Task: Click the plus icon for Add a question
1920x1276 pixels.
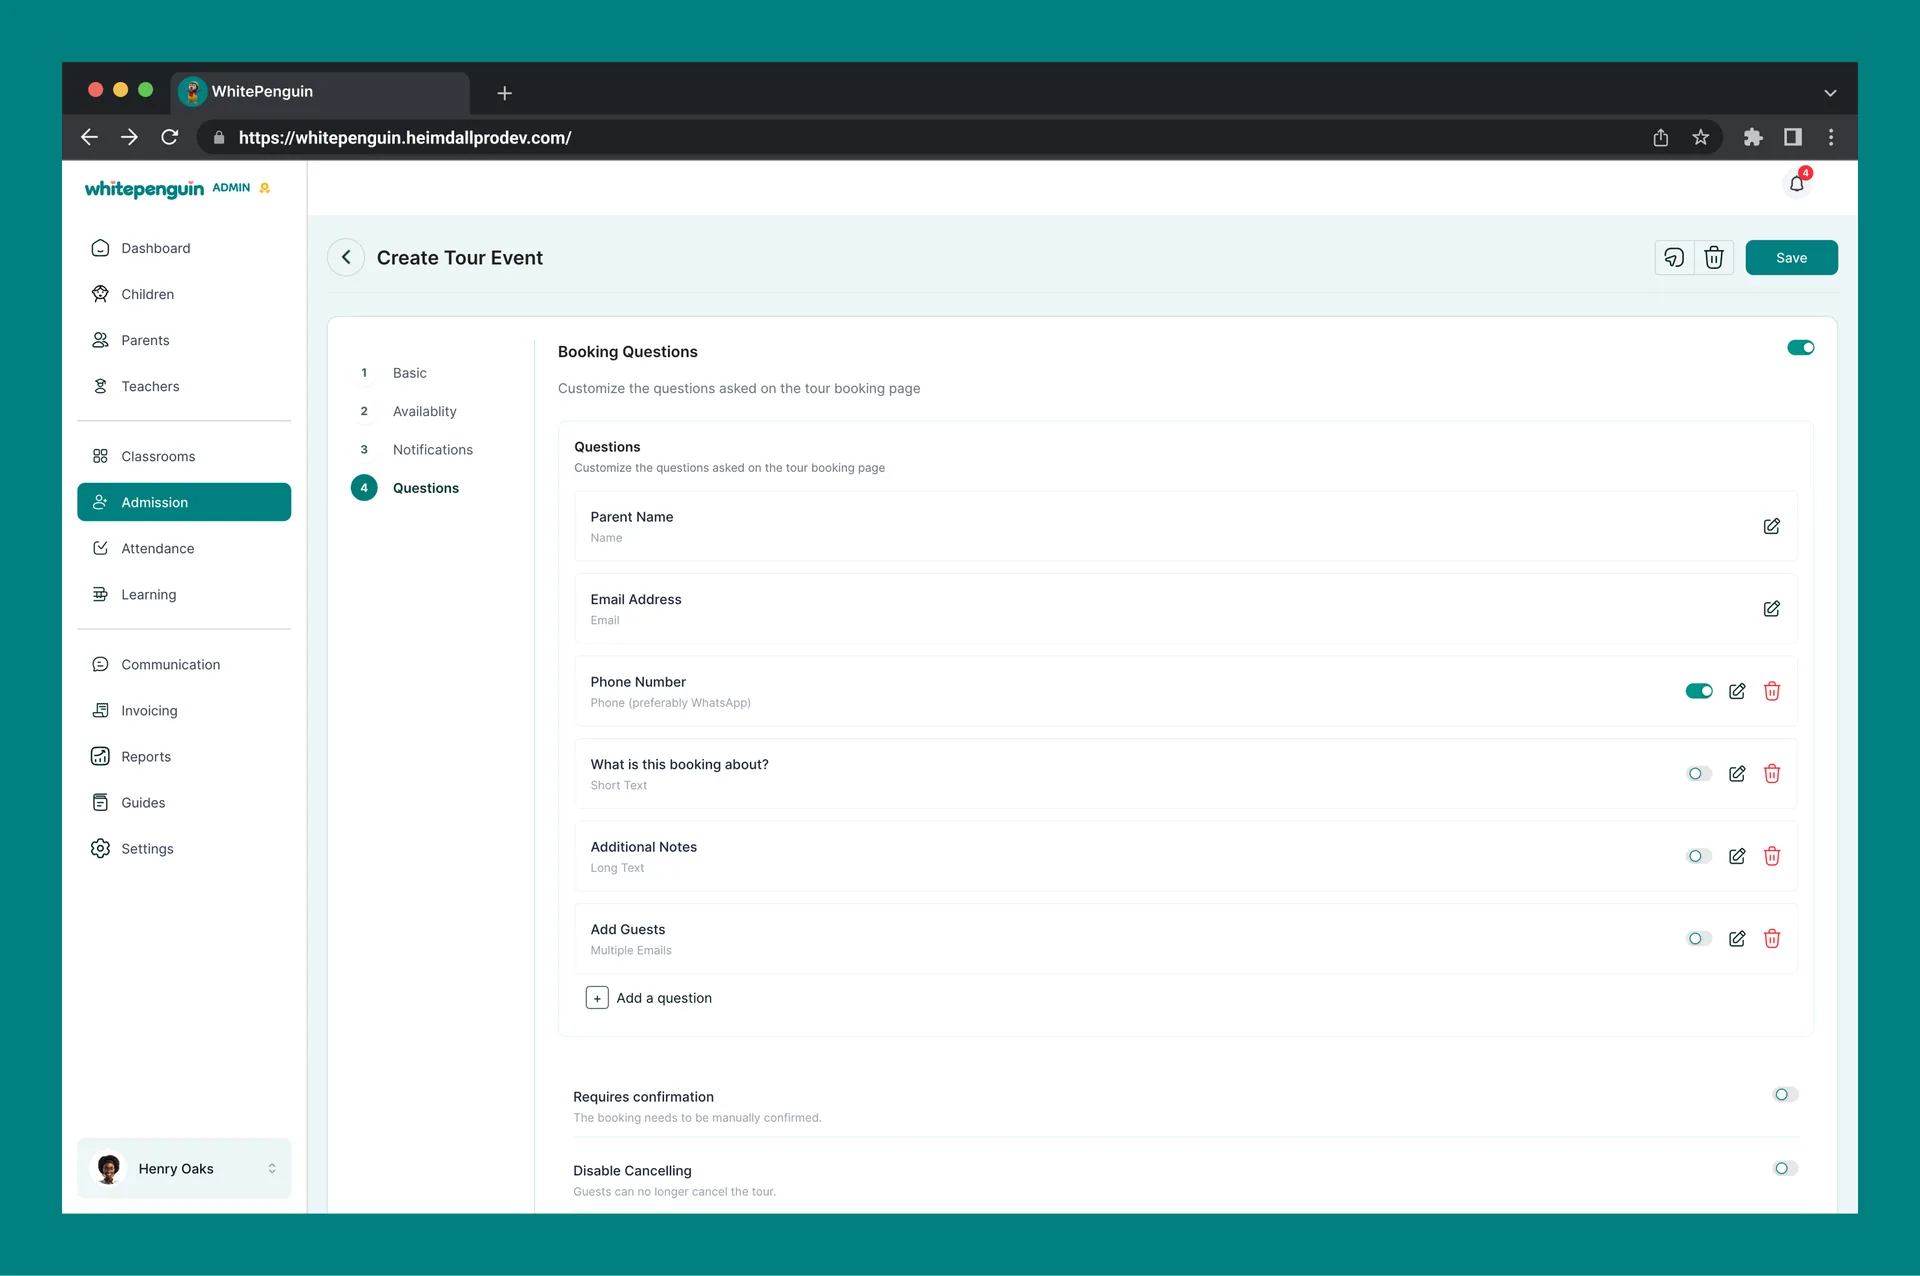Action: pos(597,998)
